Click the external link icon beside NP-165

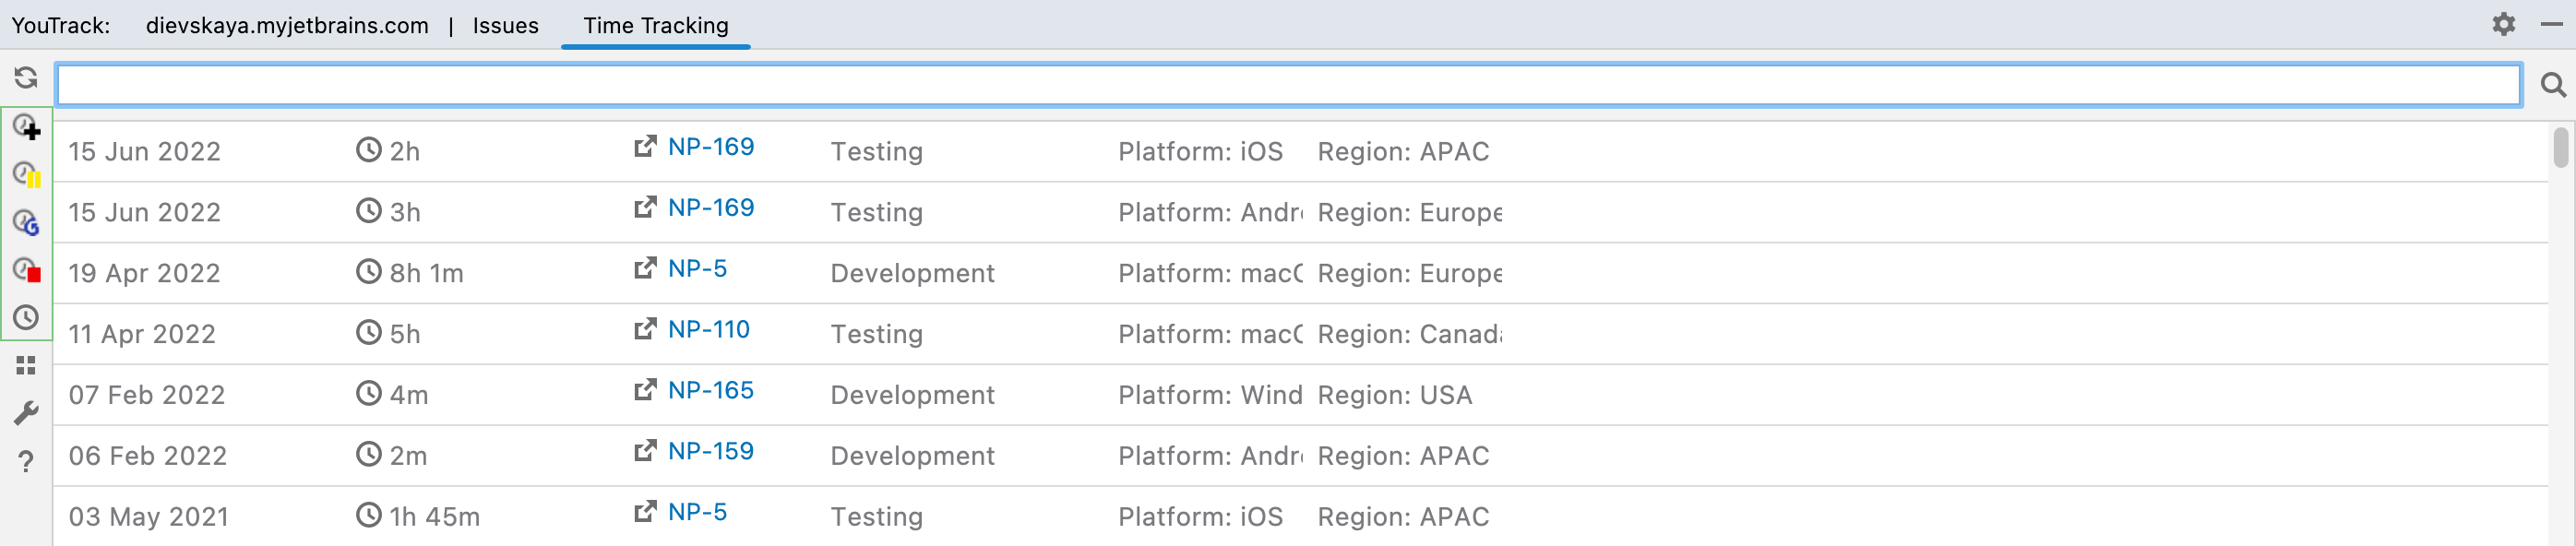click(645, 390)
